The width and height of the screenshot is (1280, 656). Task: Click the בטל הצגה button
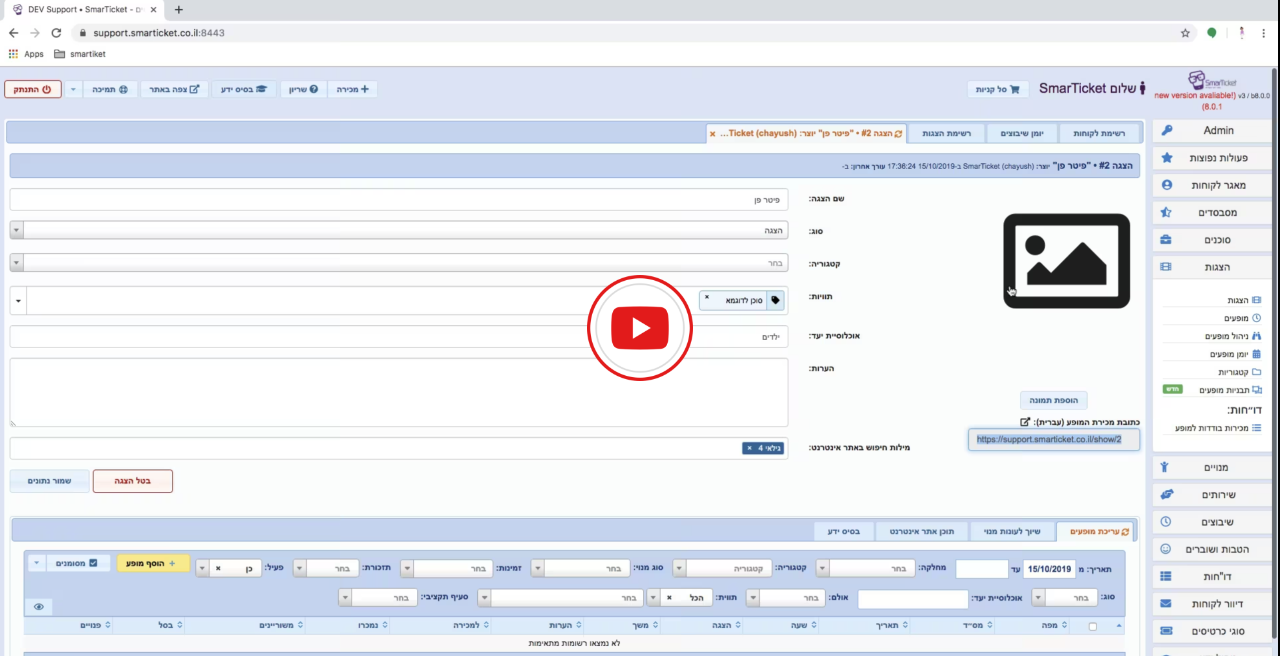[x=132, y=481]
